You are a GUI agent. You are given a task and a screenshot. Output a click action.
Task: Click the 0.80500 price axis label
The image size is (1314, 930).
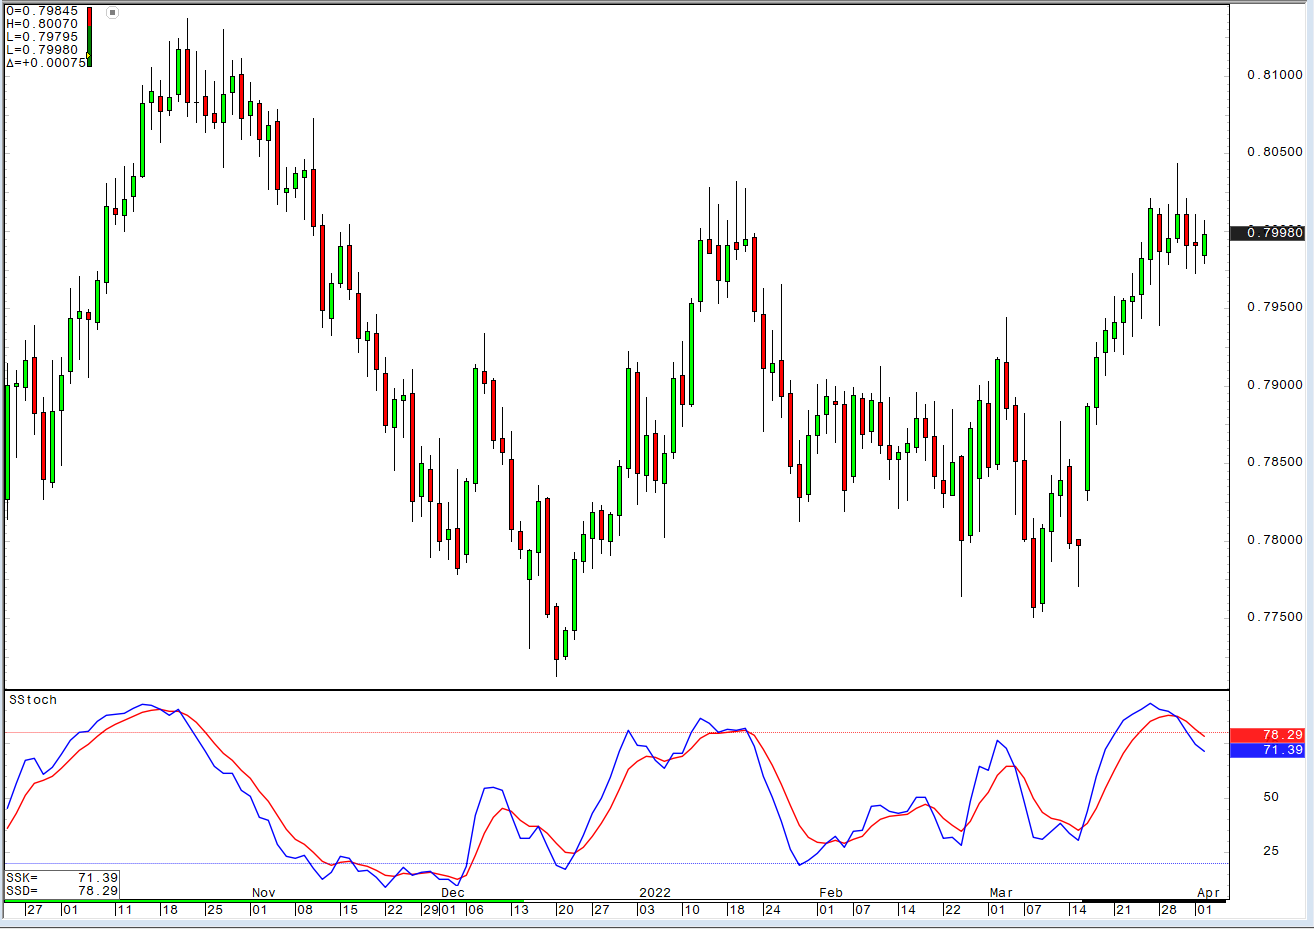[x=1275, y=152]
